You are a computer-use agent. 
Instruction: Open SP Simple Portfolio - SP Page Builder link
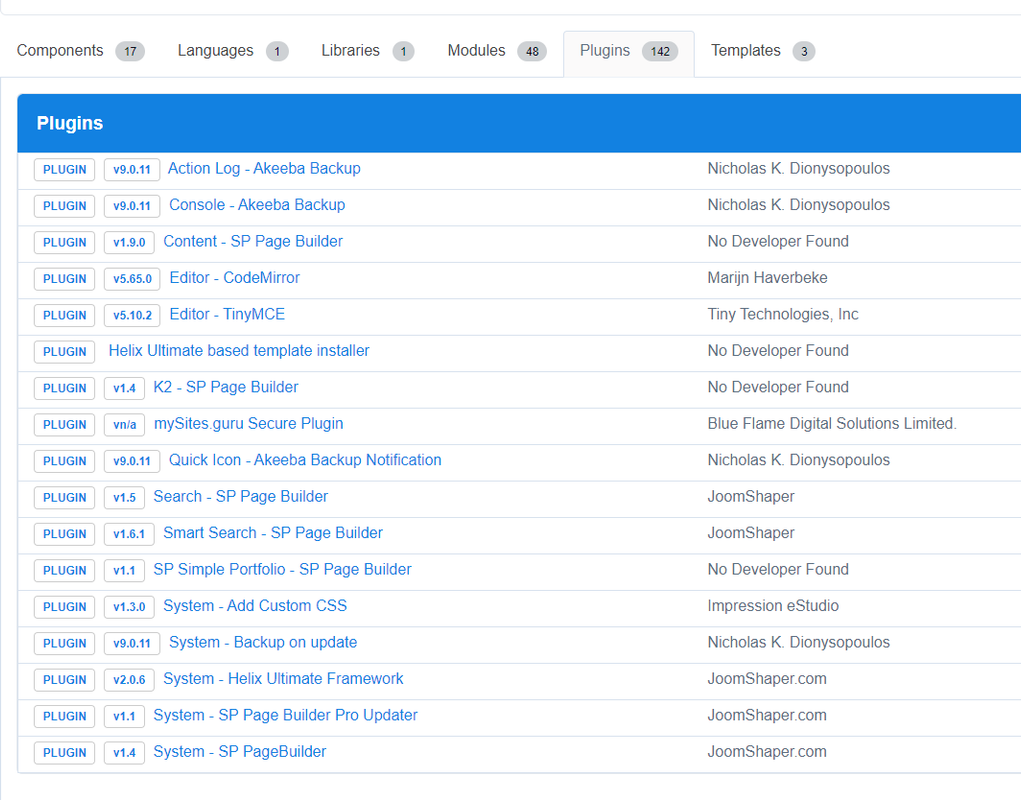(283, 570)
